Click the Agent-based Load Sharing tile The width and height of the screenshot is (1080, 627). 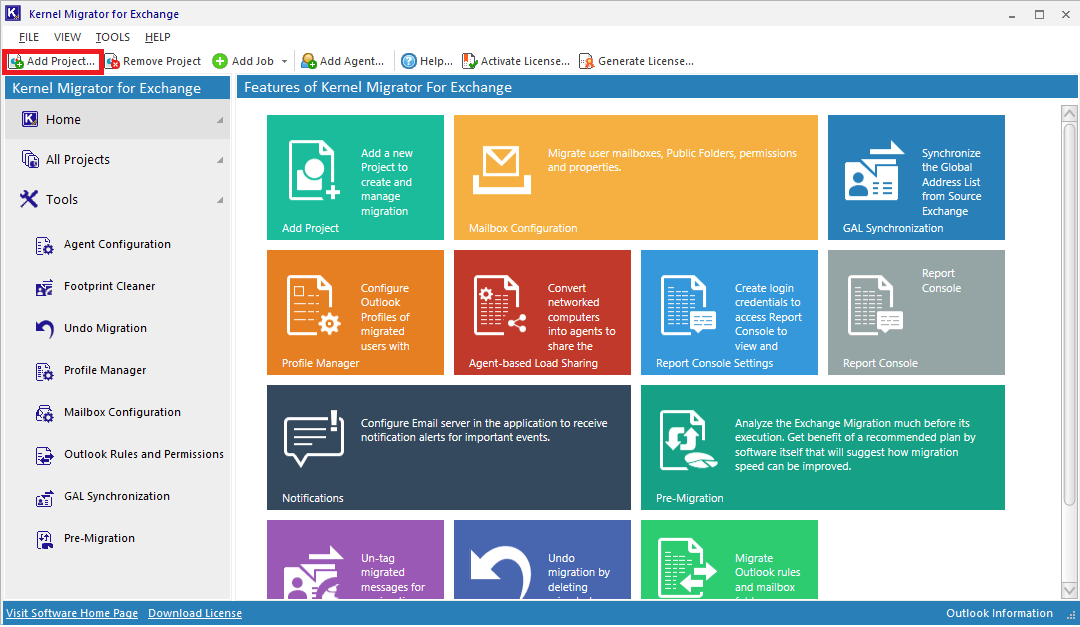click(542, 312)
